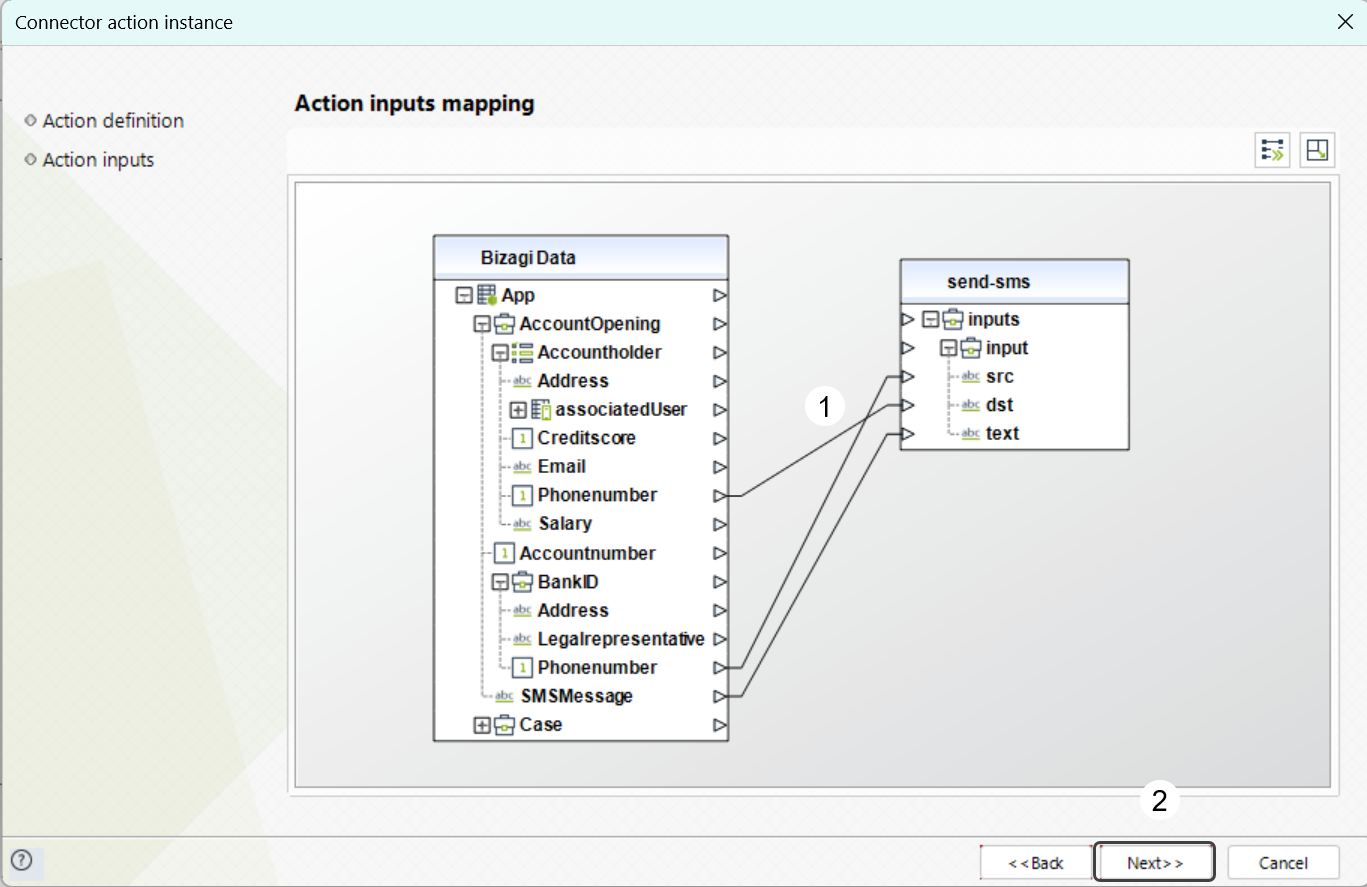Select the Legalrepresentative attribute
This screenshot has height=887, width=1367.
pos(621,639)
